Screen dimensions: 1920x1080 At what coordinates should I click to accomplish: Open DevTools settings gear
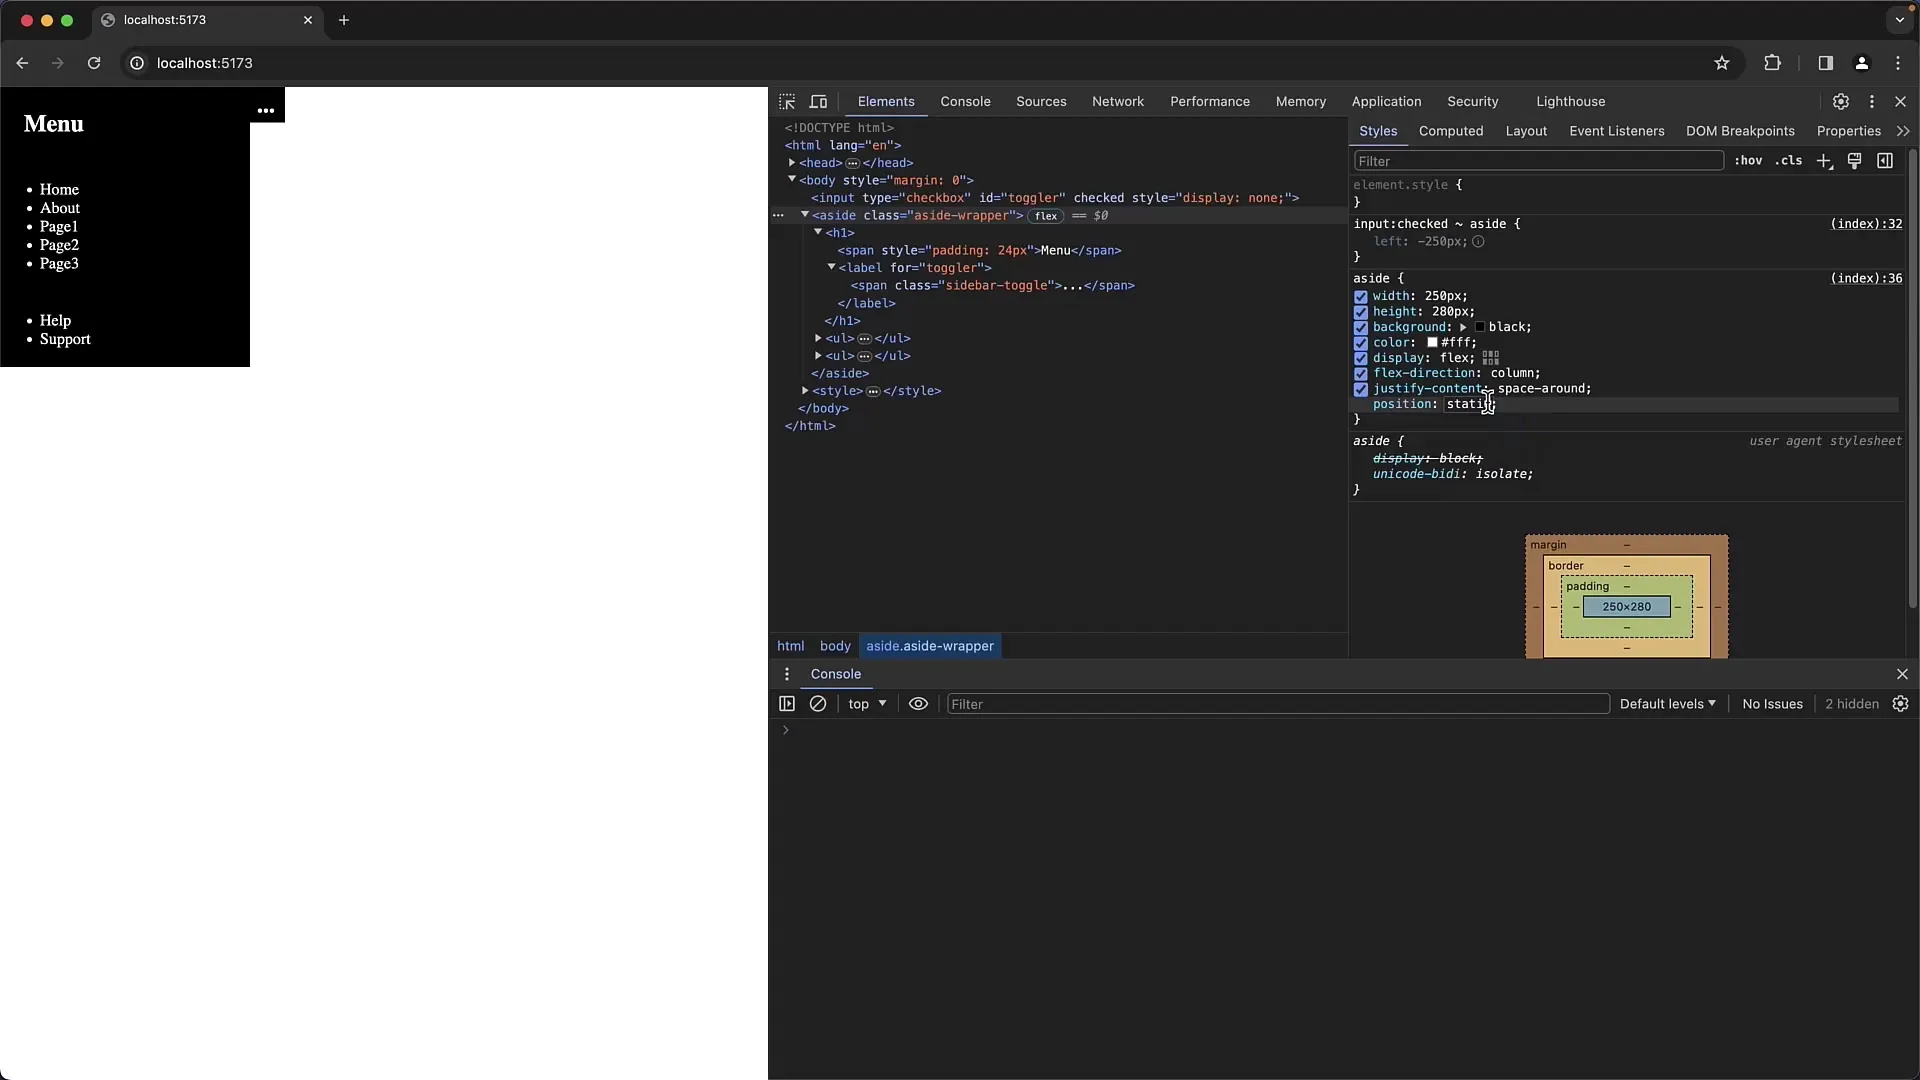click(1841, 102)
